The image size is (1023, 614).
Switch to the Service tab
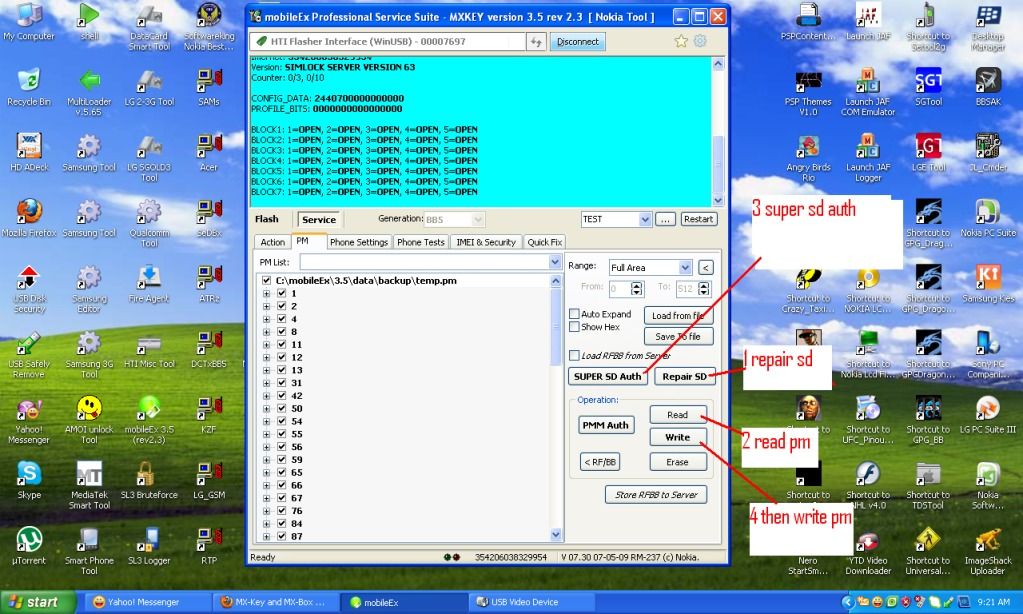point(319,220)
